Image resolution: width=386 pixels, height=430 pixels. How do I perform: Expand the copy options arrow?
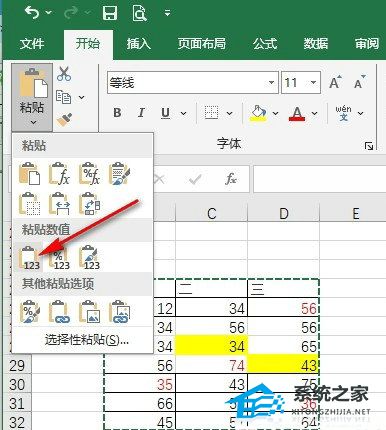point(82,97)
